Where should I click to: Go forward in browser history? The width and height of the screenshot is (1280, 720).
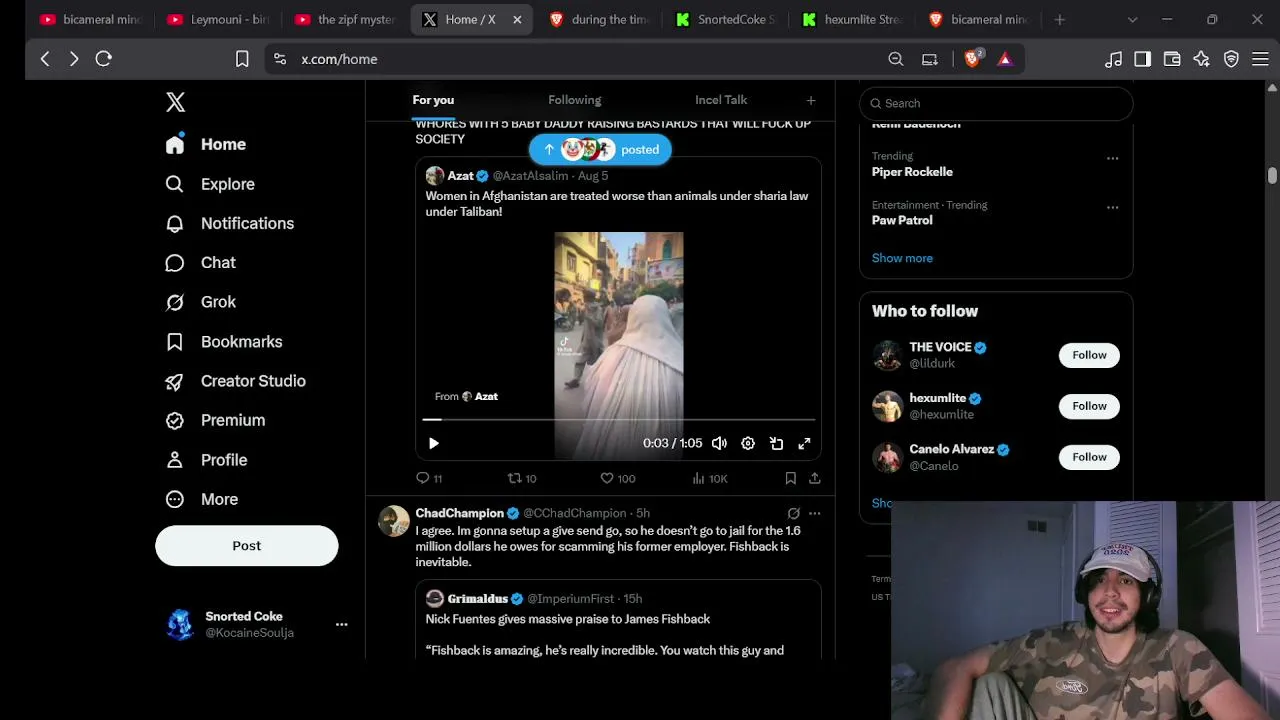click(74, 59)
